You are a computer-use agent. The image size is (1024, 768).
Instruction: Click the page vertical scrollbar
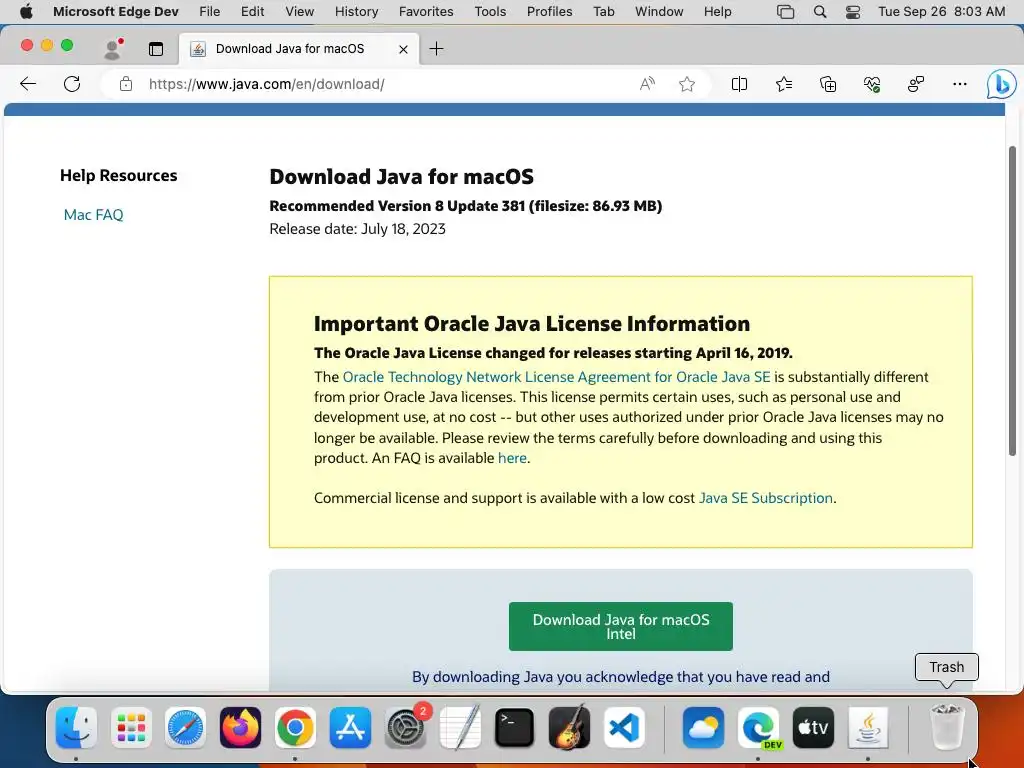[1012, 300]
